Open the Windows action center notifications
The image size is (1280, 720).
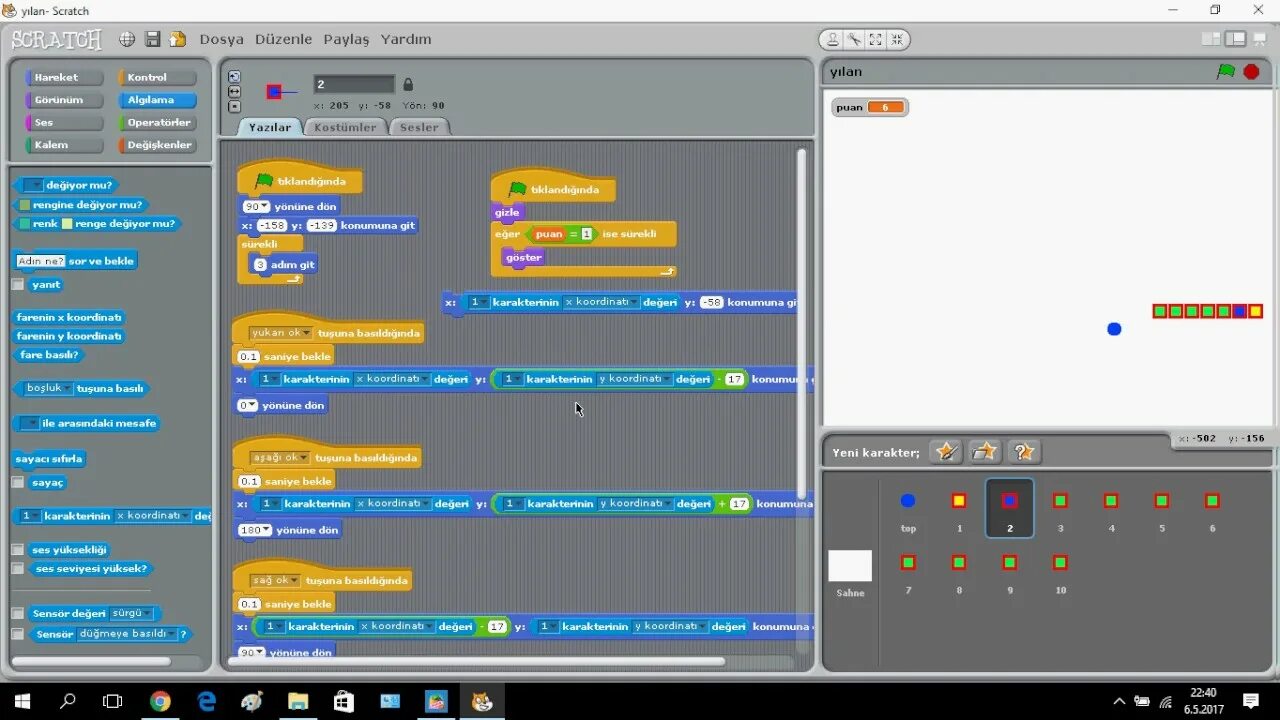pos(1251,701)
